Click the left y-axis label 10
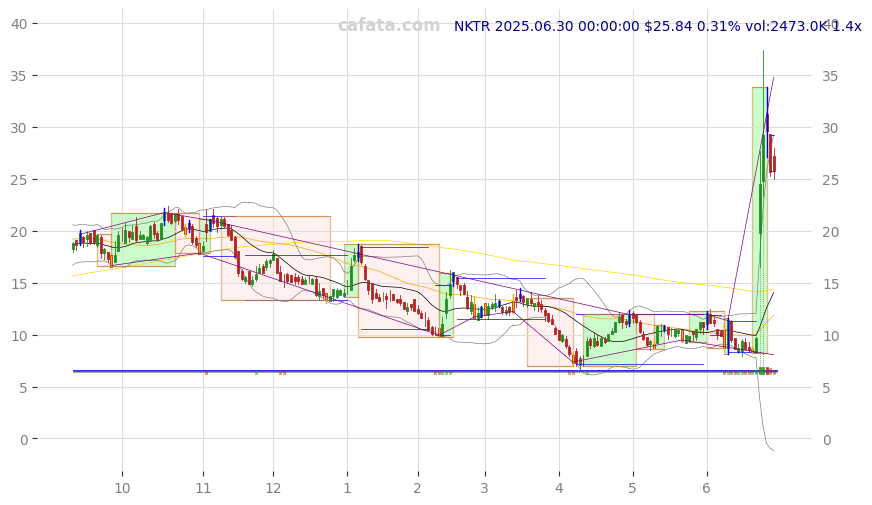This screenshot has height=505, width=872. point(18,336)
